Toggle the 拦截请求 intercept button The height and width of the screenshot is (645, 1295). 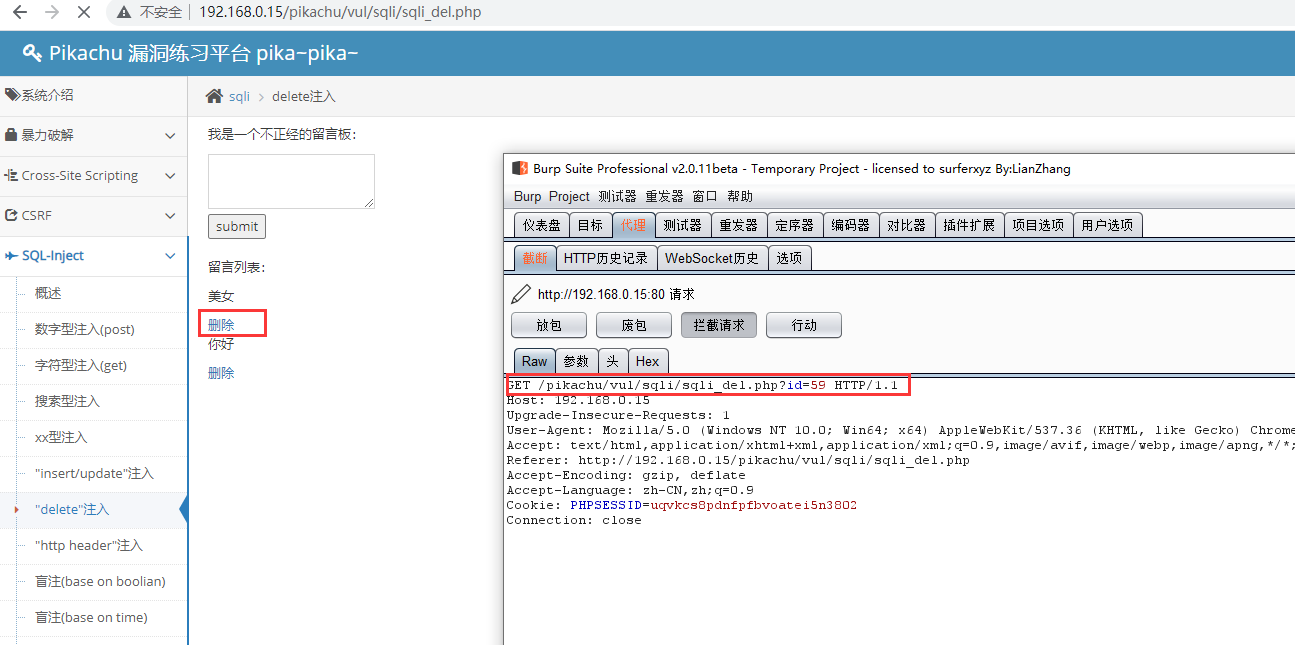tap(719, 325)
